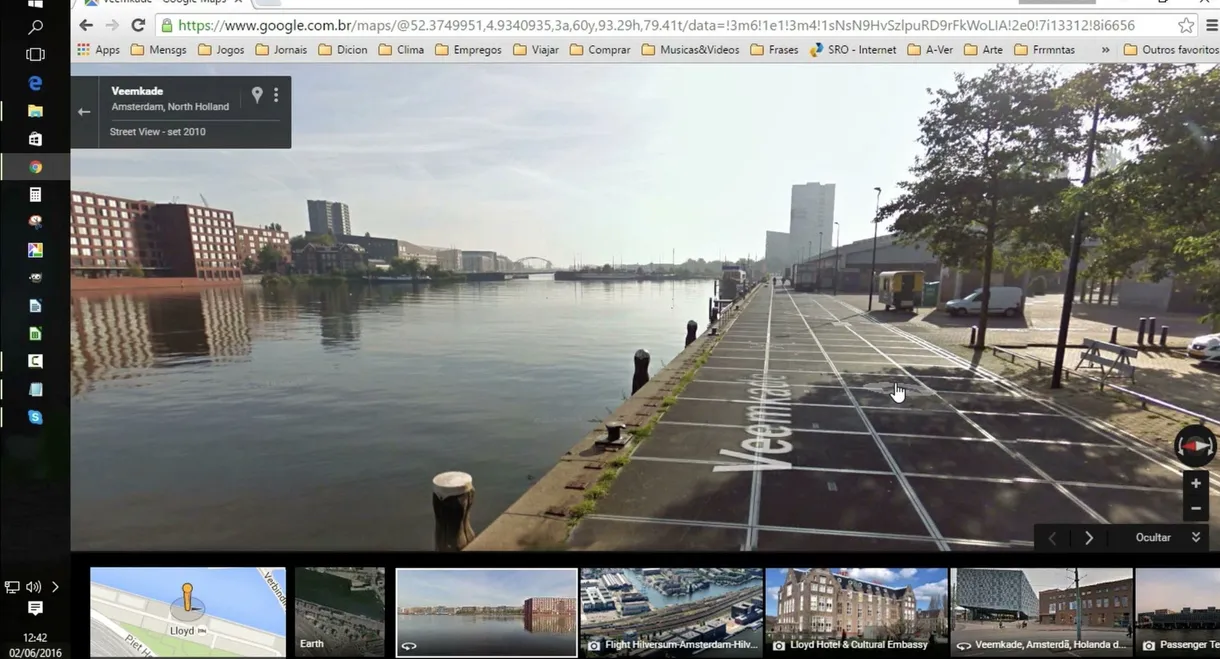
Task: Open the Apps shortcut in bookmarks bar
Action: pos(98,49)
